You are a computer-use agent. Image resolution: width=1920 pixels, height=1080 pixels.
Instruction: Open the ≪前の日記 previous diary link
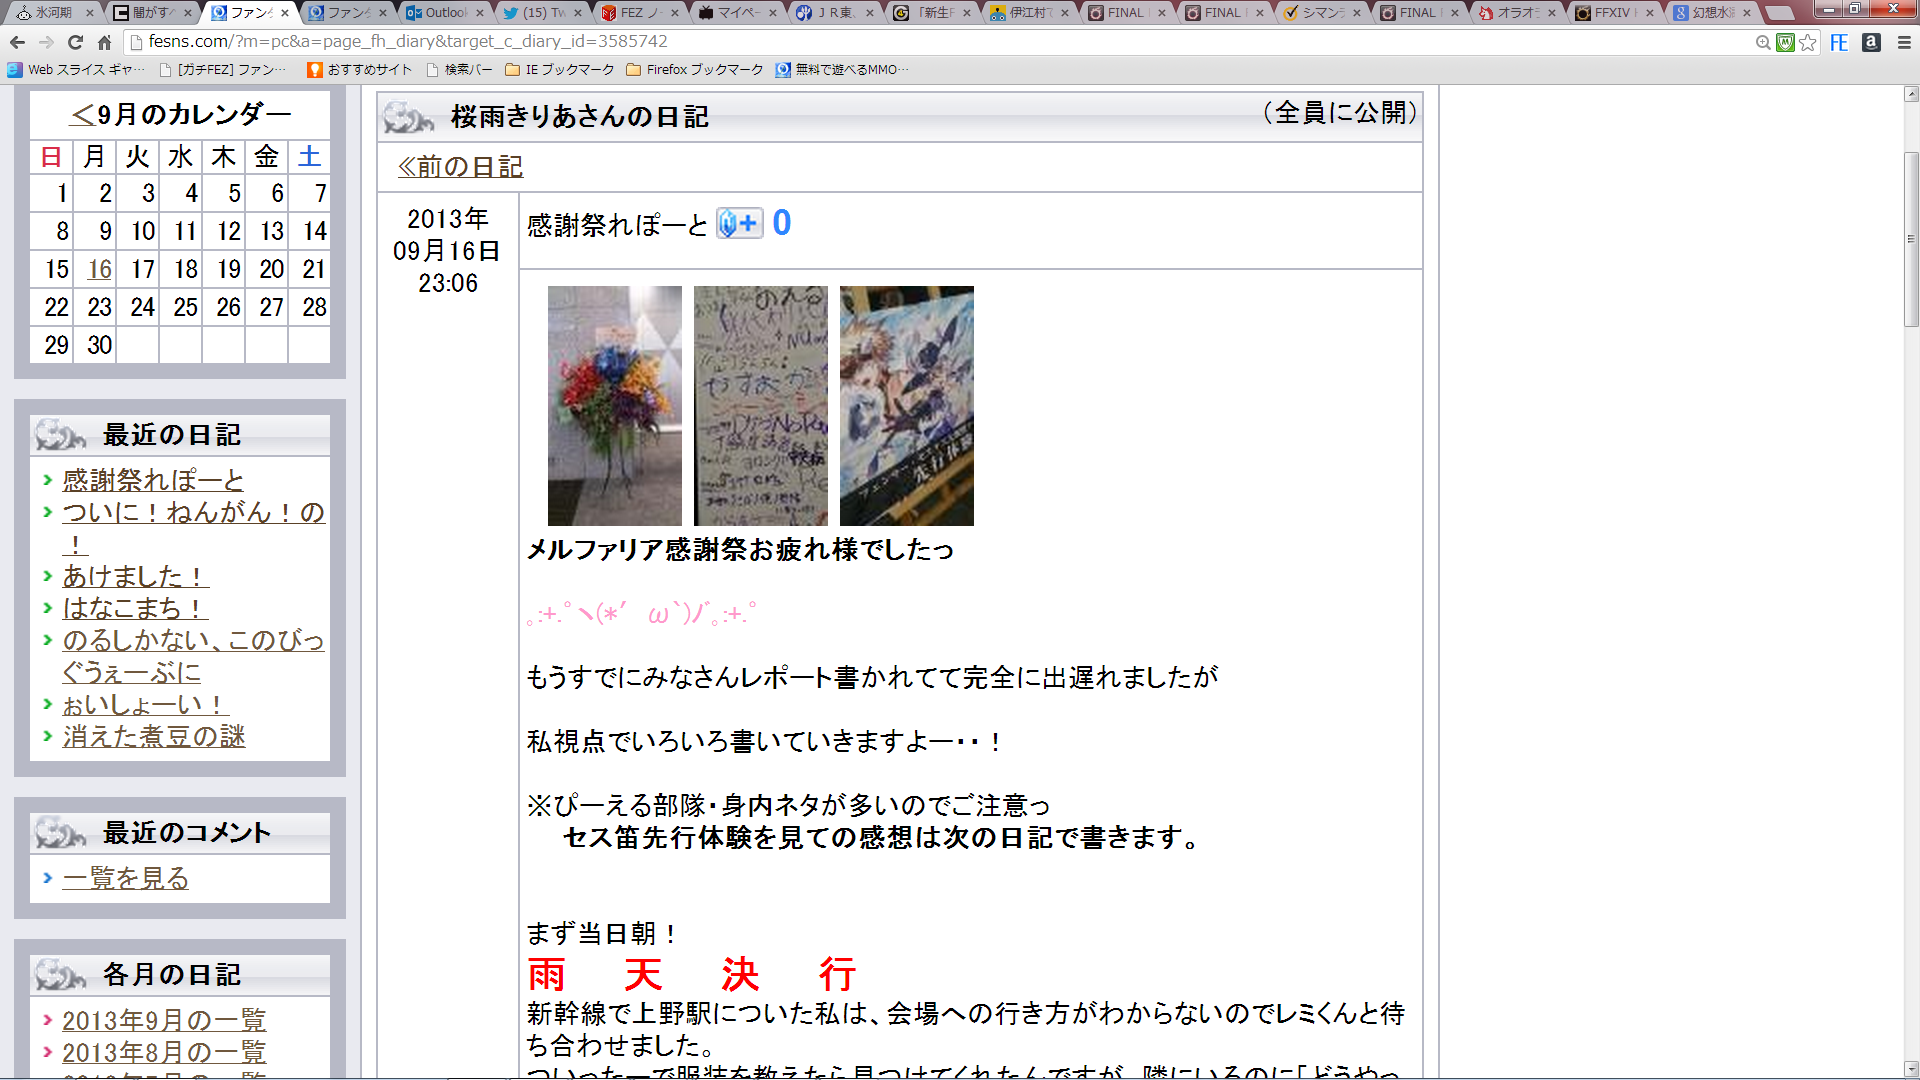point(461,167)
